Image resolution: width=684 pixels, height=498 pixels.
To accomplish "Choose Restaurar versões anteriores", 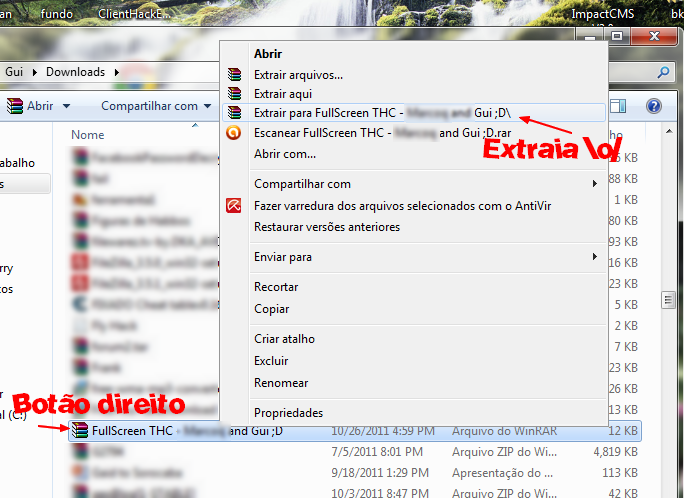I will coord(327,227).
